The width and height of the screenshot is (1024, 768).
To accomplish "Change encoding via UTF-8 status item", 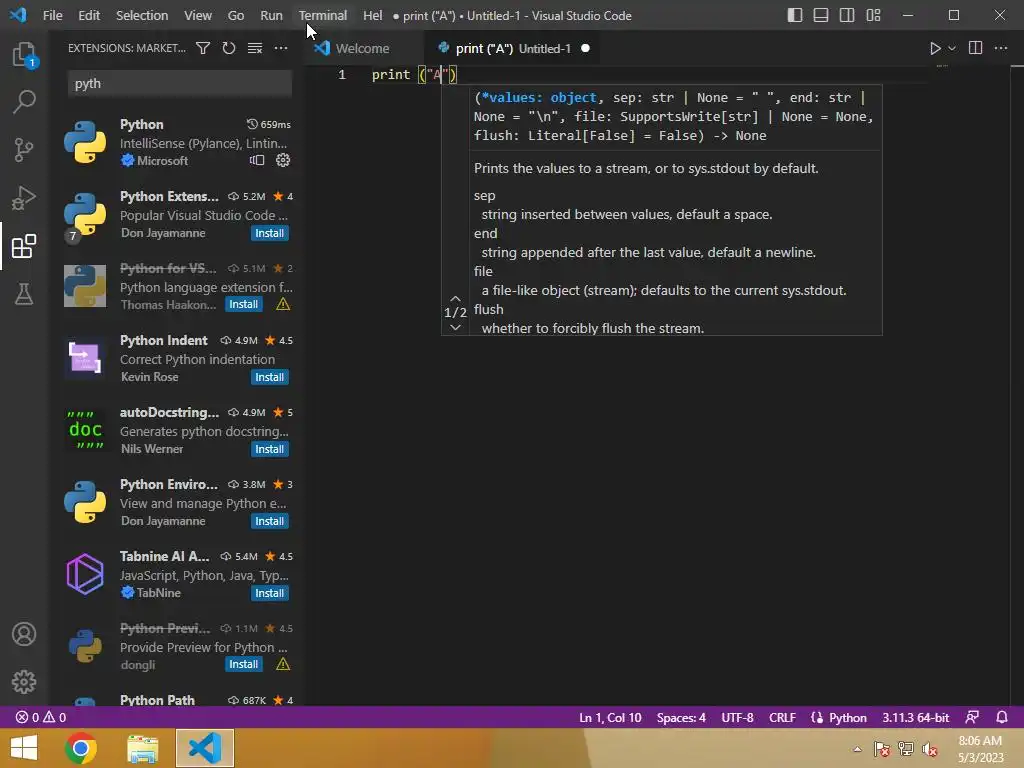I will coord(737,717).
